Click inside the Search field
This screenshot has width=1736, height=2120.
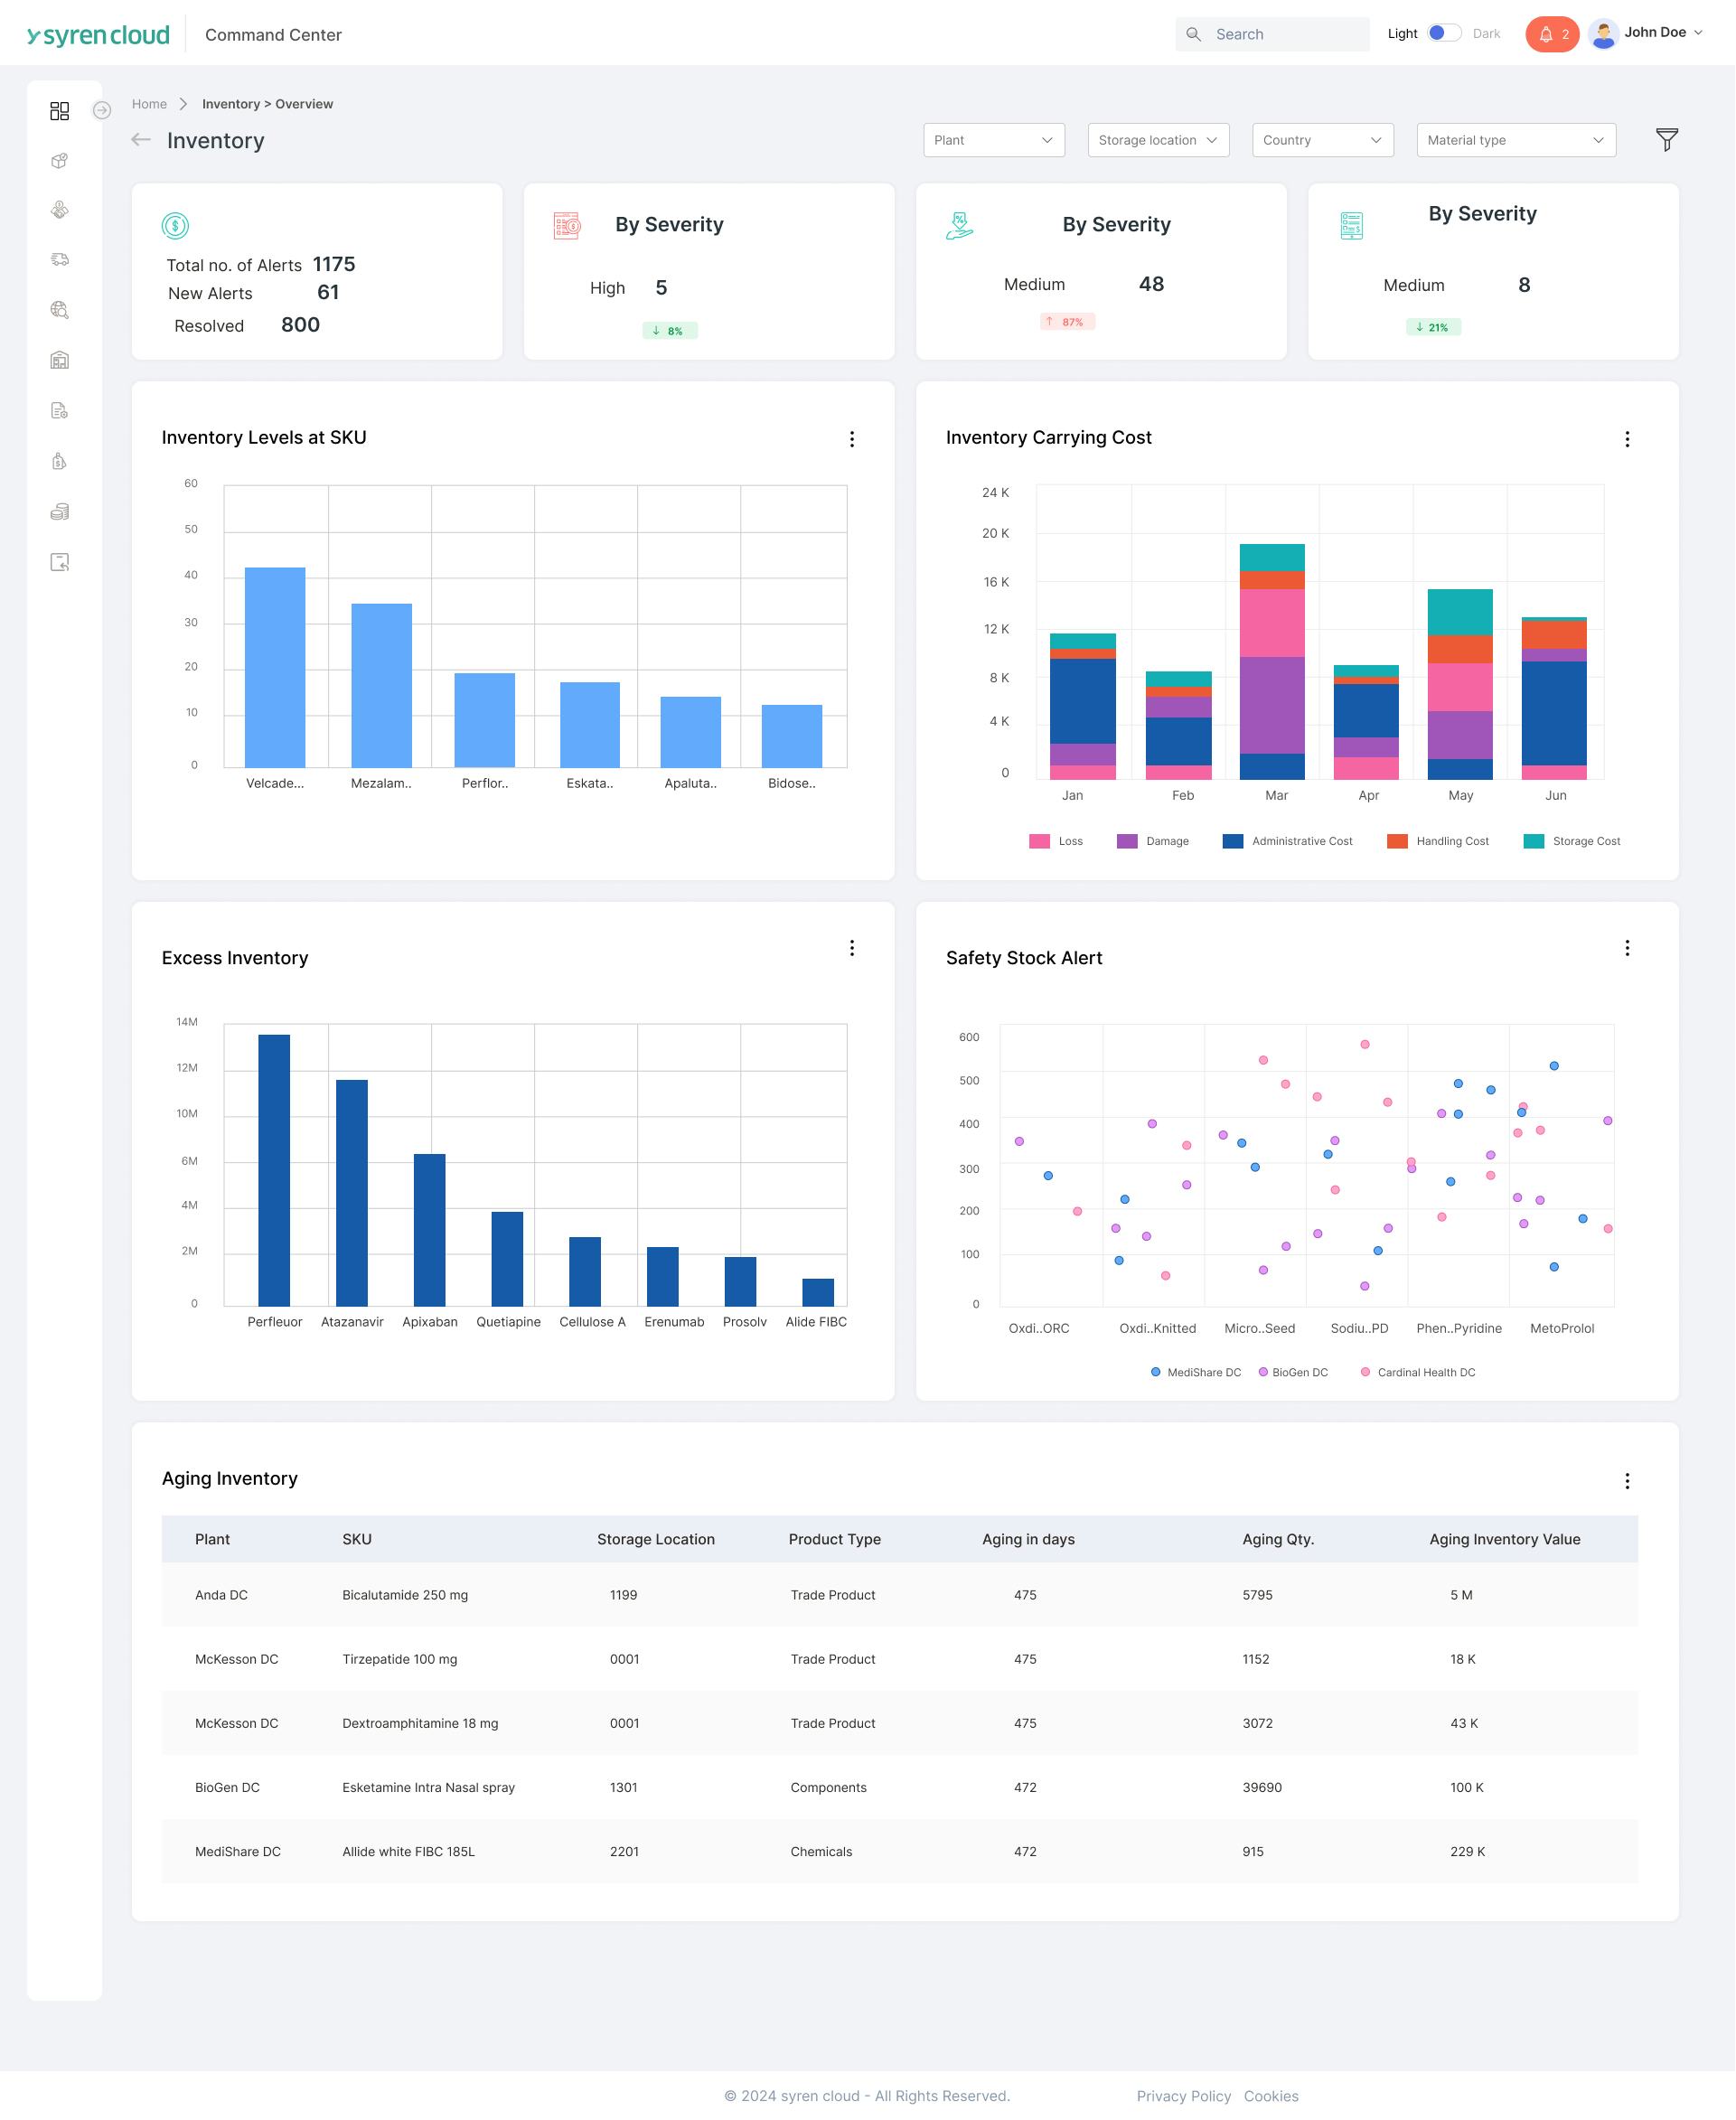point(1272,33)
